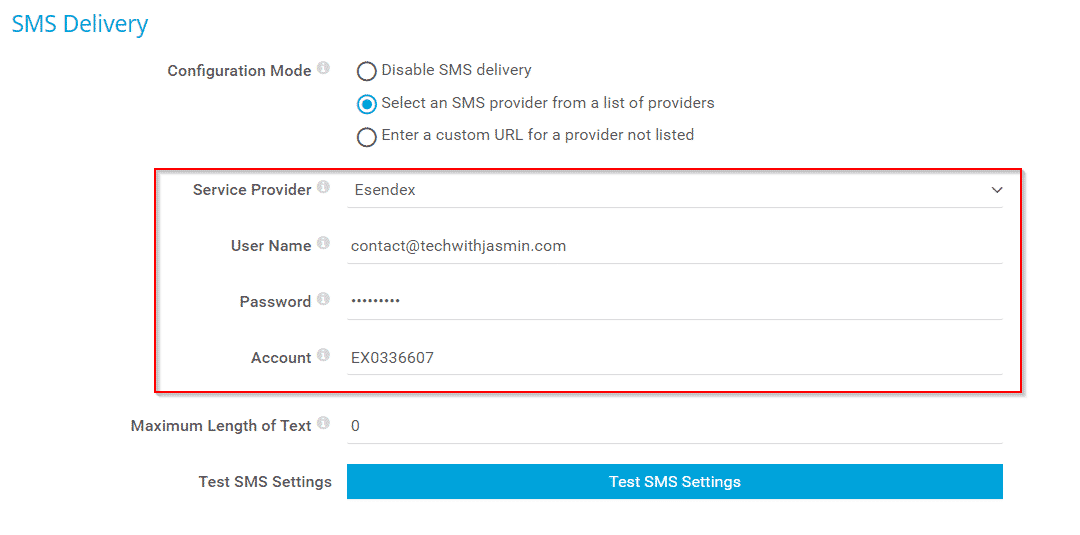Click the SMS Delivery section heading
This screenshot has height=535, width=1080.
pyautogui.click(x=80, y=24)
